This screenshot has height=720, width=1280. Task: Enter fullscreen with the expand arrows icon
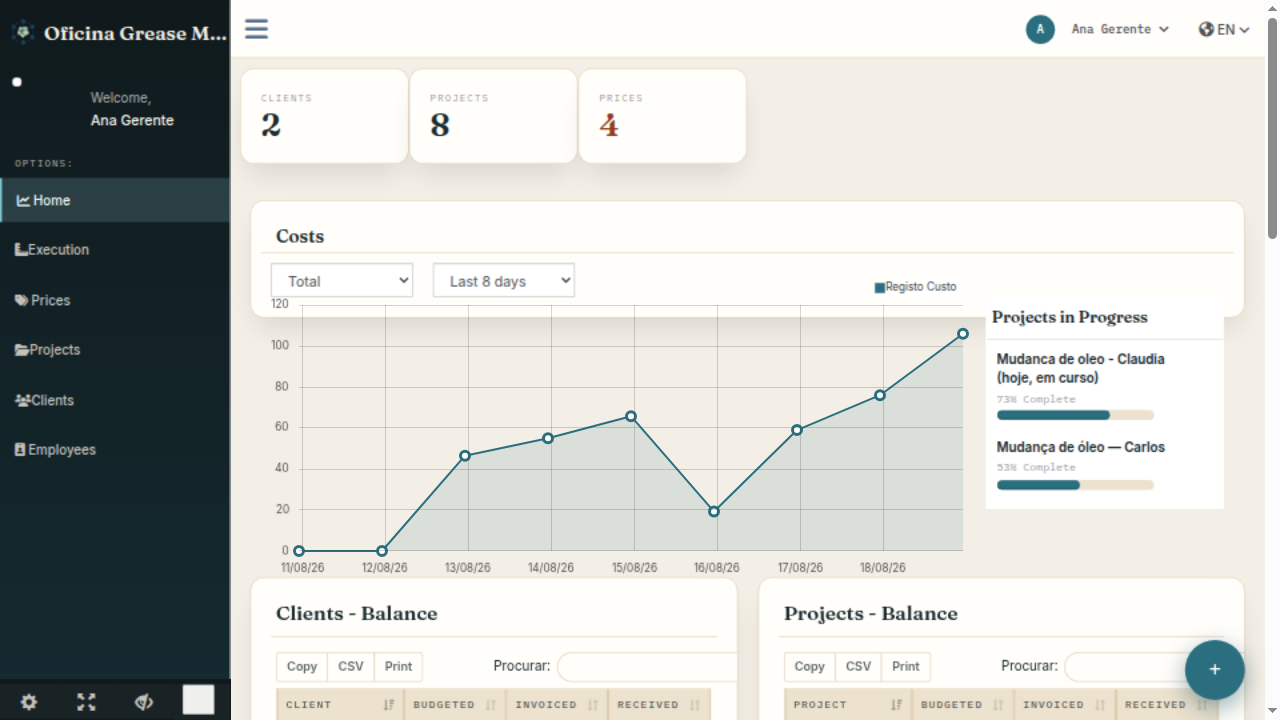[86, 702]
